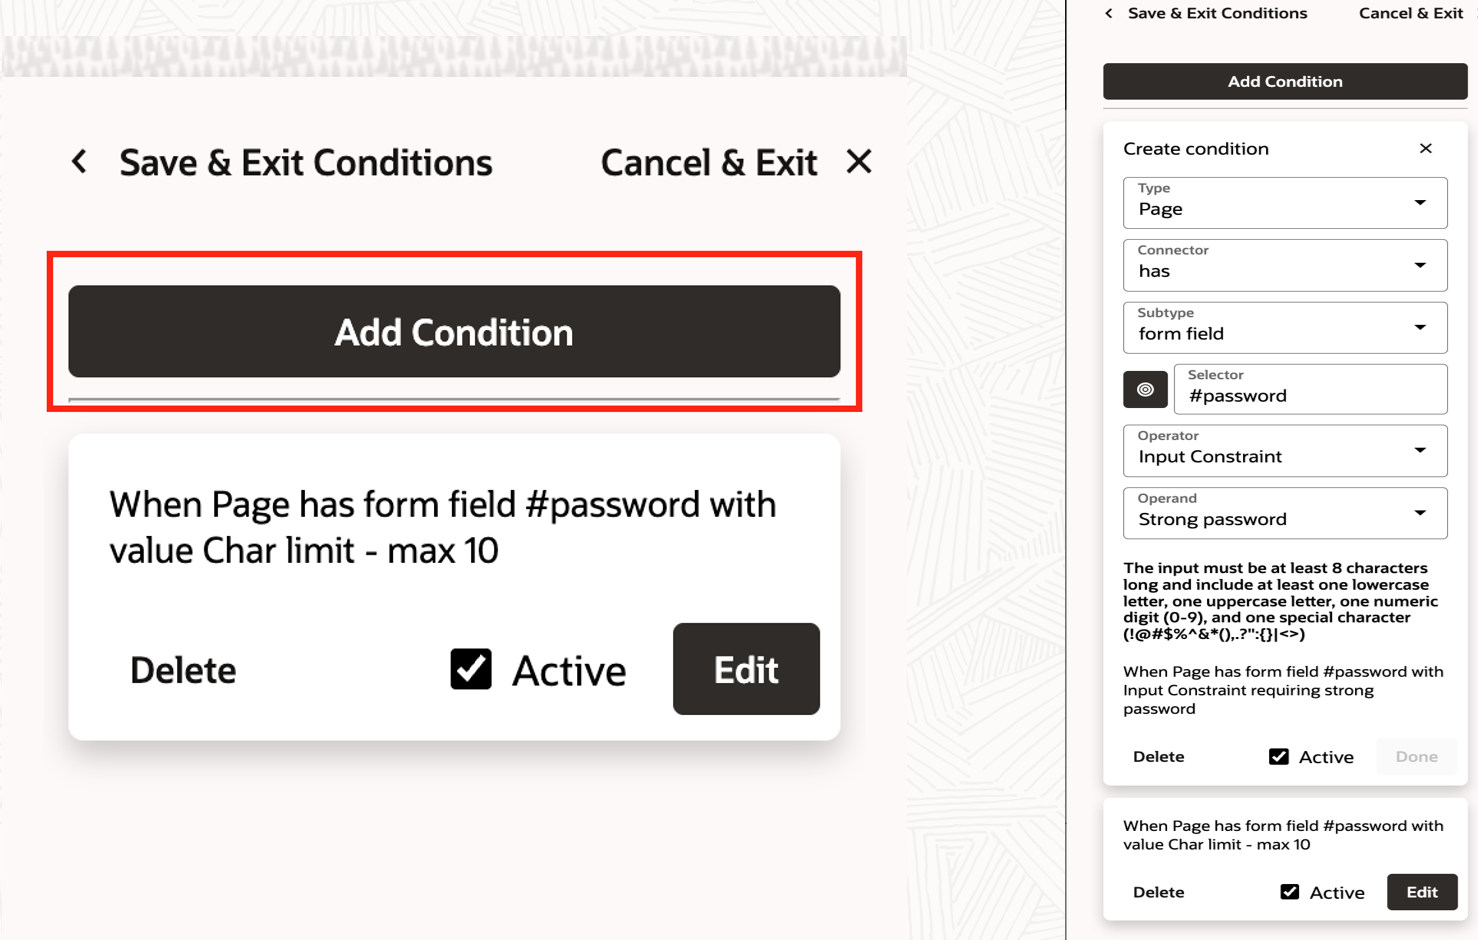Toggle Active checkbox for the Char limit condition on right

[1289, 892]
